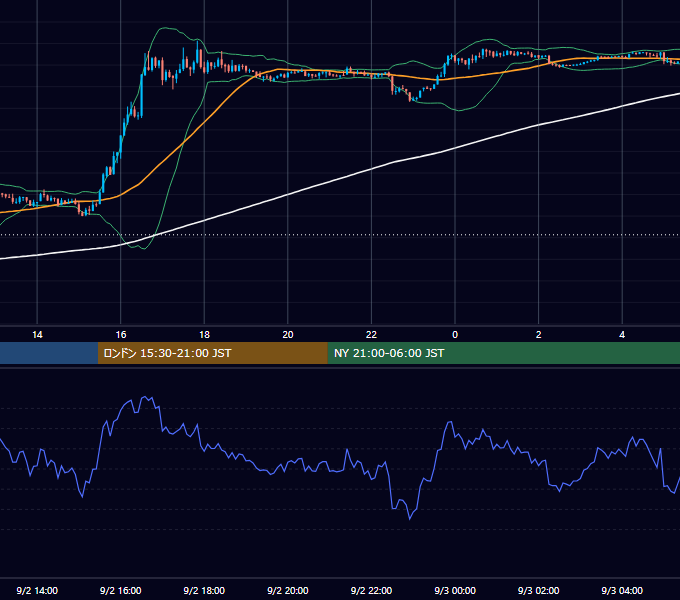Click the 9/2 14:00 time label

pyautogui.click(x=37, y=590)
